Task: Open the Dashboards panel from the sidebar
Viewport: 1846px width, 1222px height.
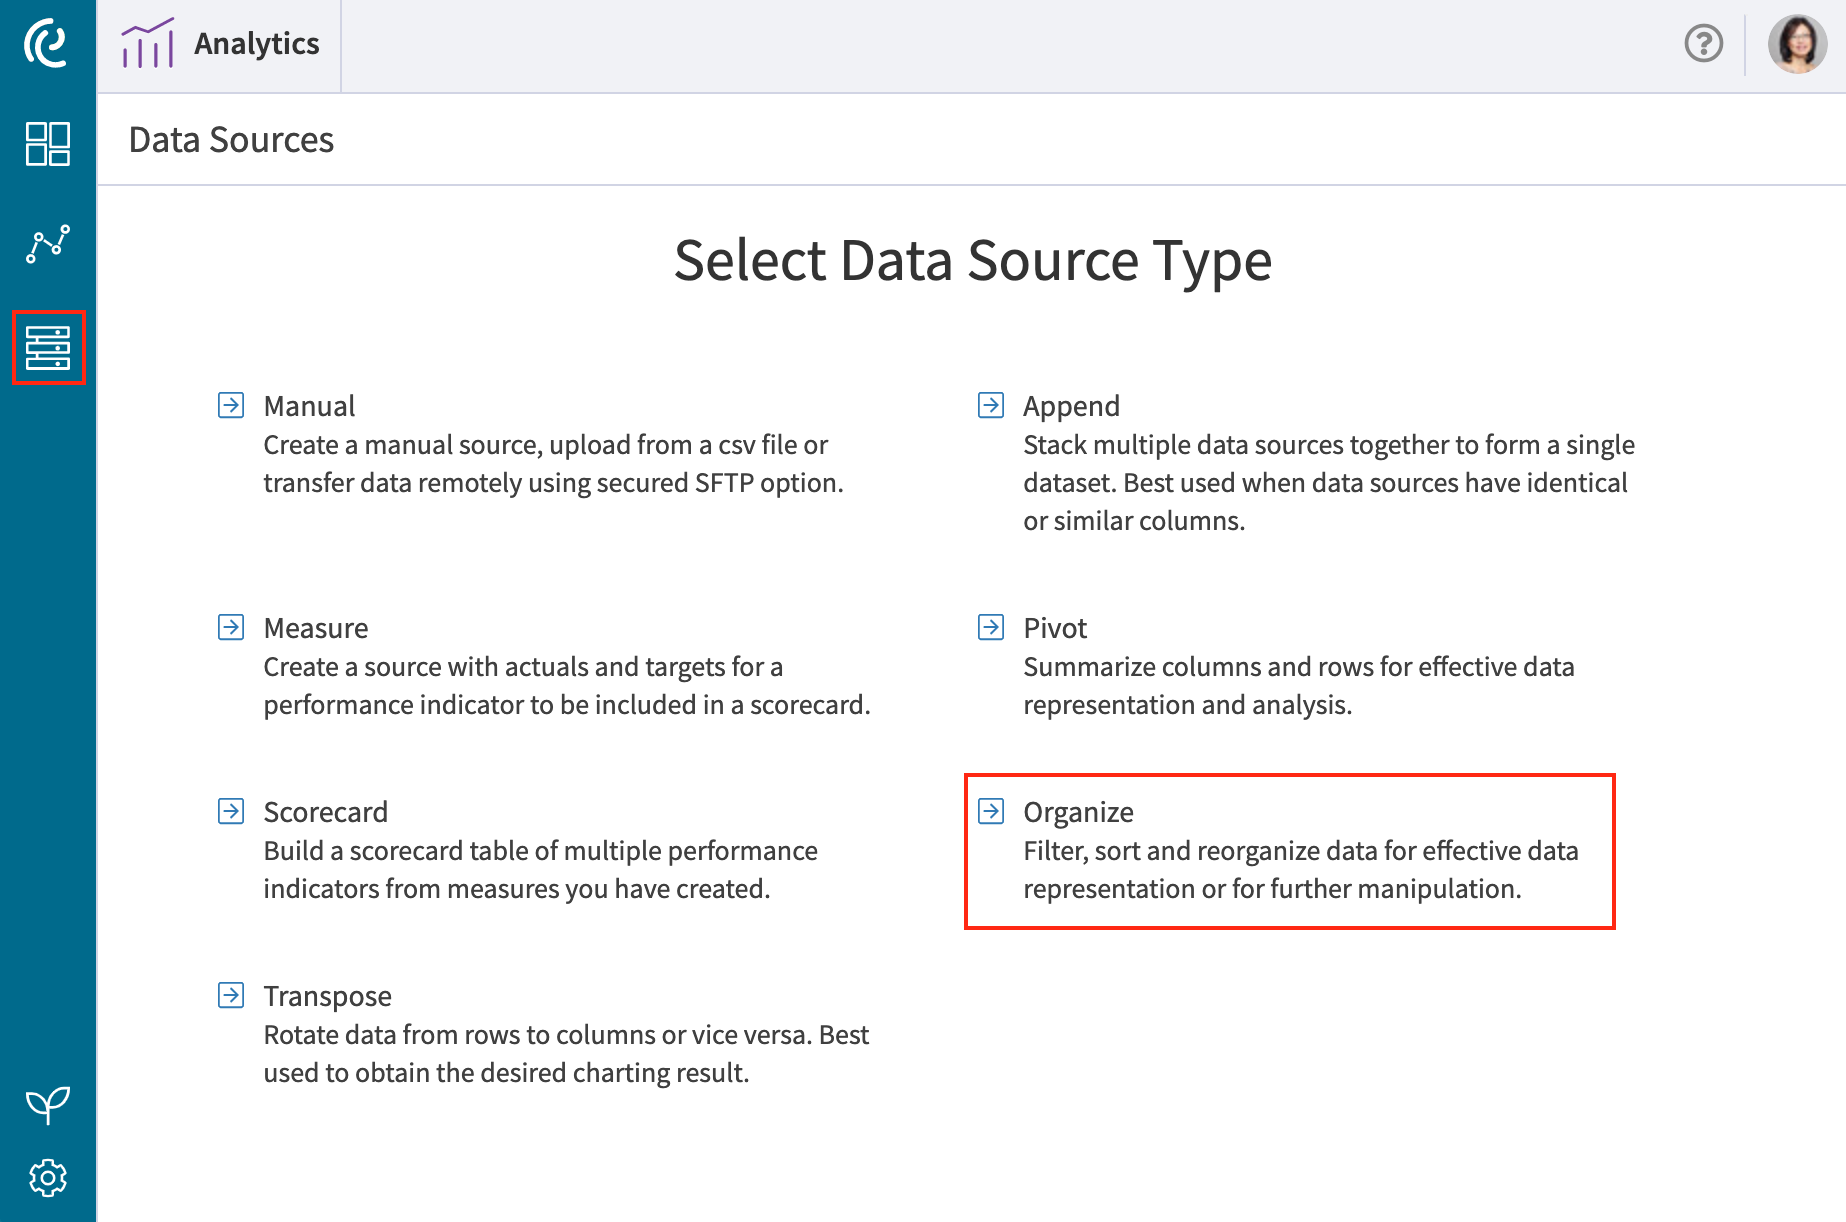Action: pyautogui.click(x=47, y=145)
